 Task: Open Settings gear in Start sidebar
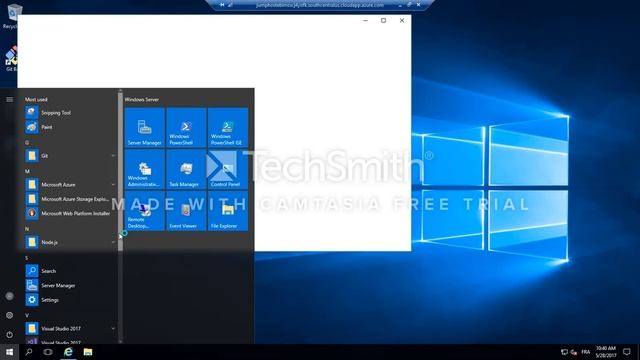9,315
